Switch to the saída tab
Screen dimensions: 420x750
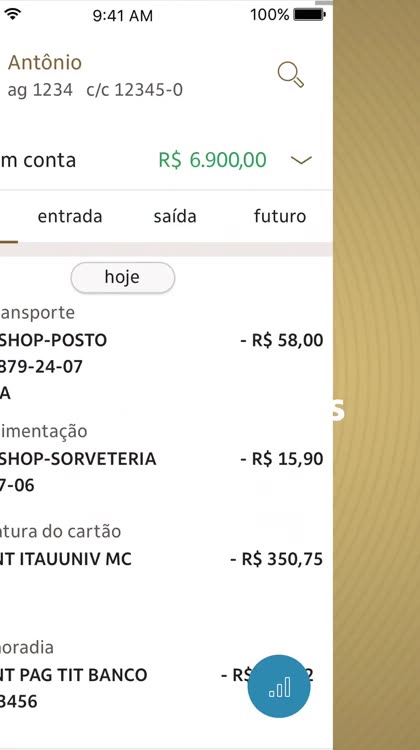pyautogui.click(x=175, y=216)
